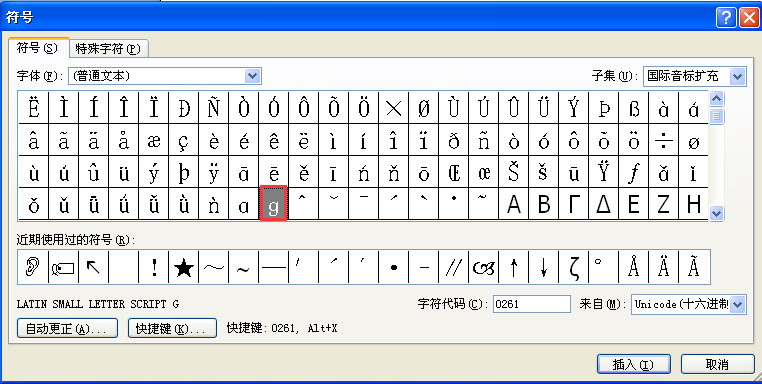Select the ð small eth character

coord(453,140)
